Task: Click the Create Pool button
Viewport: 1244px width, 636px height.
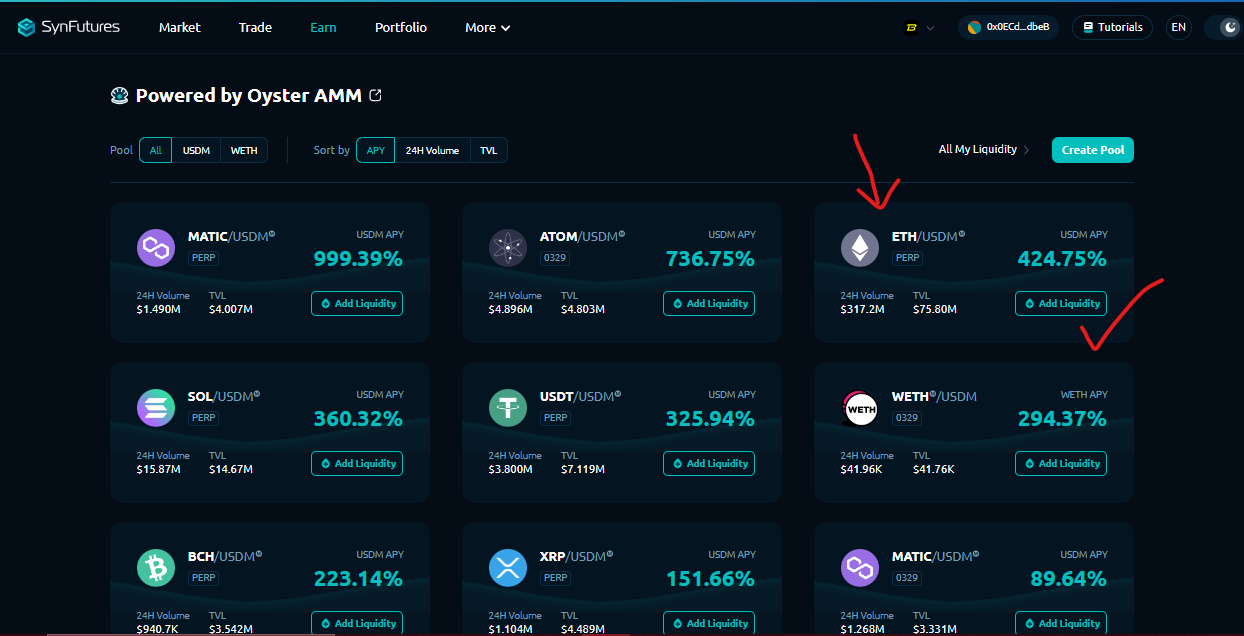Action: (1093, 150)
